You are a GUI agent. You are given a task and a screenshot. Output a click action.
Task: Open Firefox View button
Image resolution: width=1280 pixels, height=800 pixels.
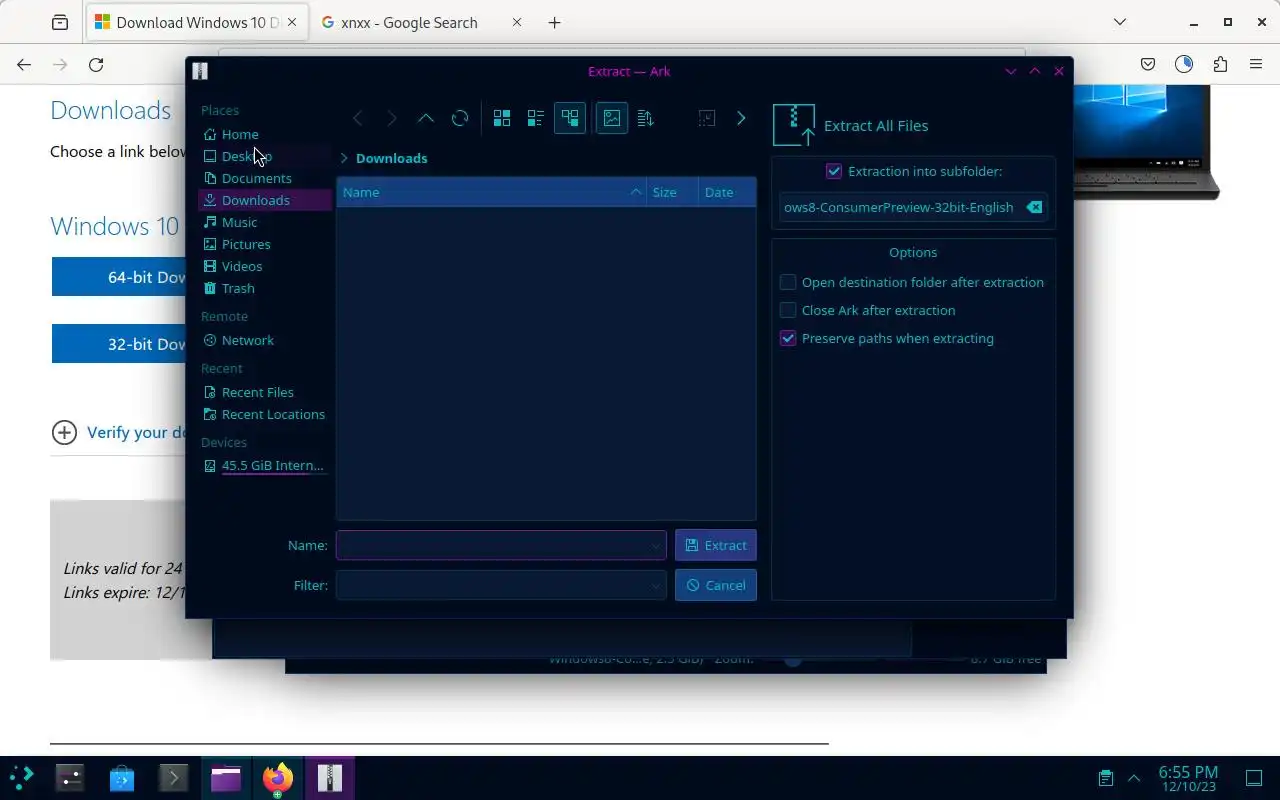[60, 22]
